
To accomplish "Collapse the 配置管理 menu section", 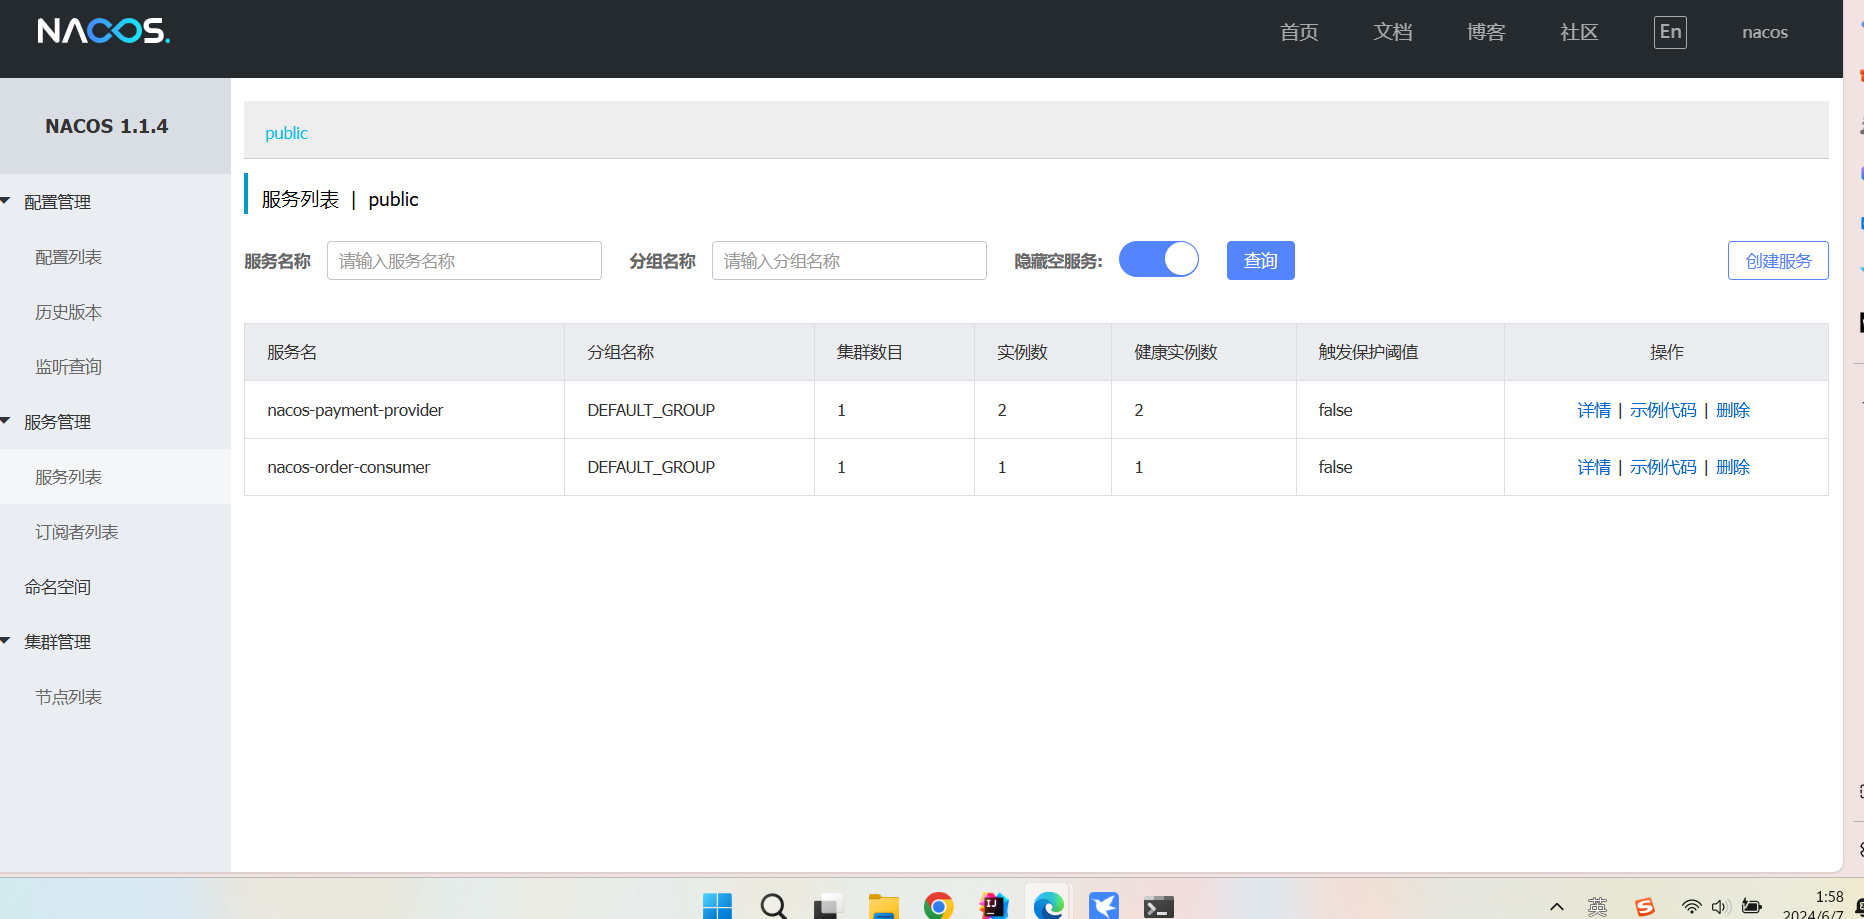I will (57, 202).
